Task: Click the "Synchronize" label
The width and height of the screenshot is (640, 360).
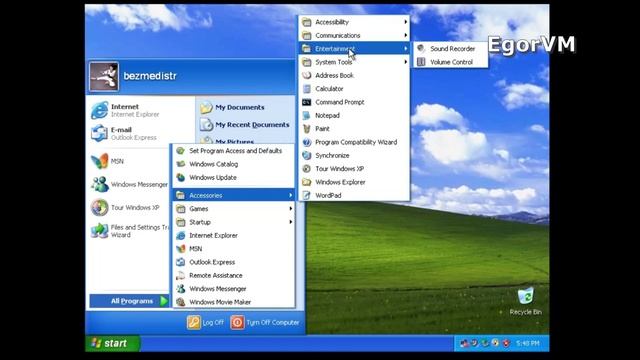Action: point(332,156)
